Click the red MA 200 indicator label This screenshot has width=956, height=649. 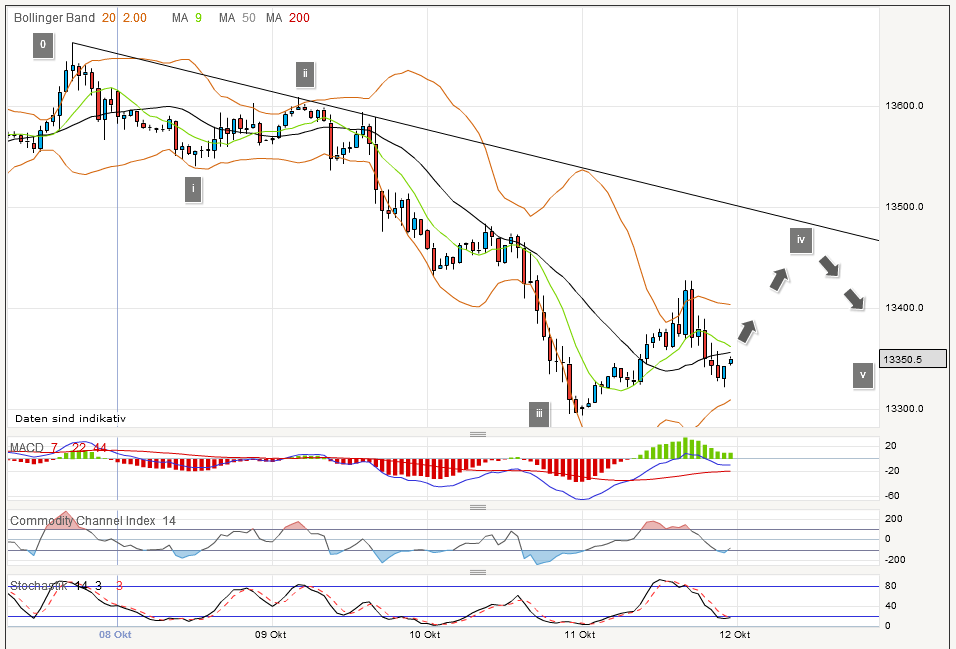[288, 18]
